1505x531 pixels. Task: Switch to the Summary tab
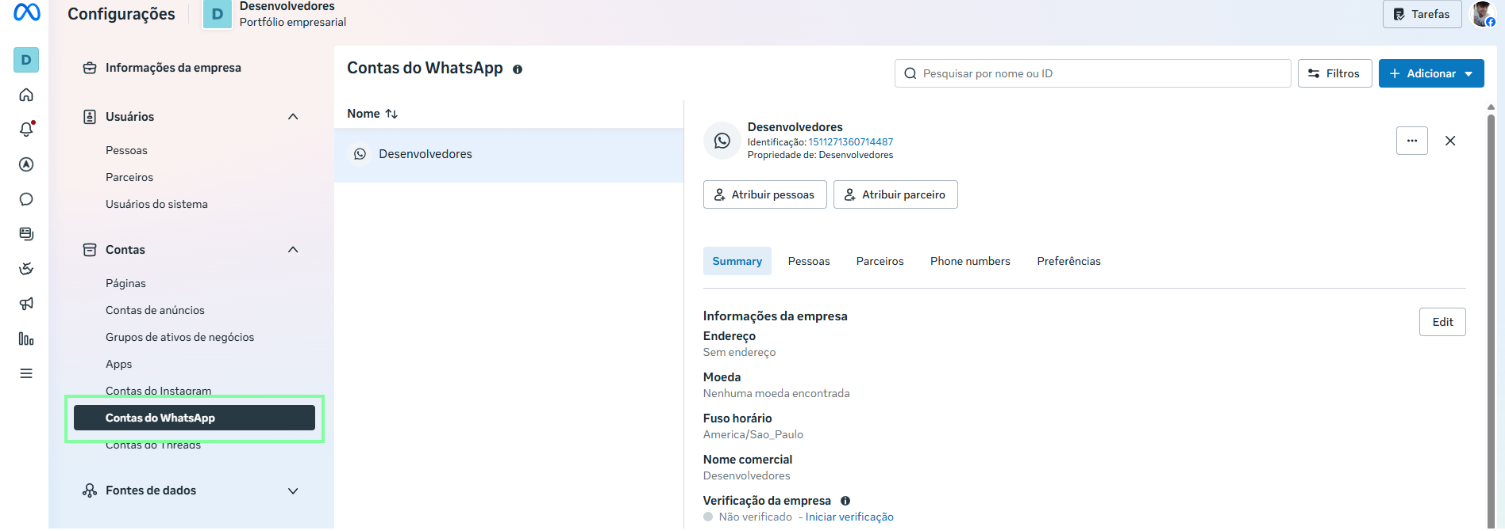pos(737,261)
